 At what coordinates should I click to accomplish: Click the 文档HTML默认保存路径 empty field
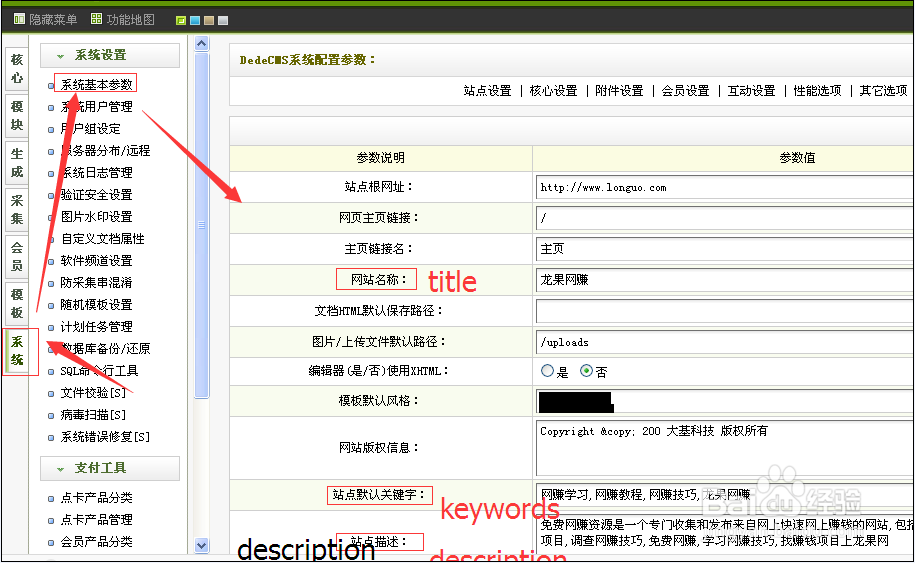(x=725, y=311)
